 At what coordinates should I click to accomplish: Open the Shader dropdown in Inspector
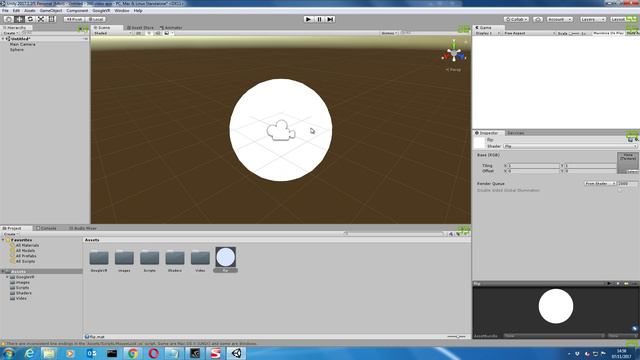[570, 146]
